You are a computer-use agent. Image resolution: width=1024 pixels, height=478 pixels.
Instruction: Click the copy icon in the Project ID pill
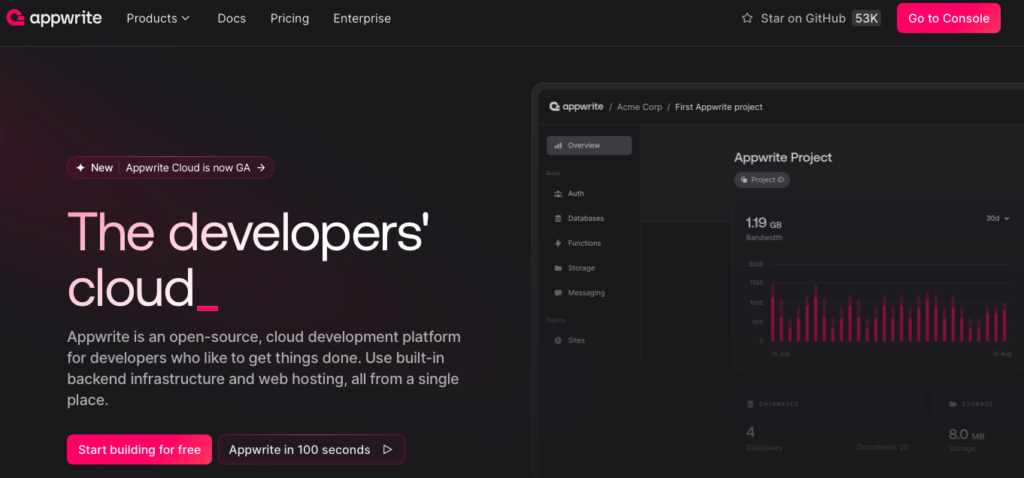pos(744,180)
